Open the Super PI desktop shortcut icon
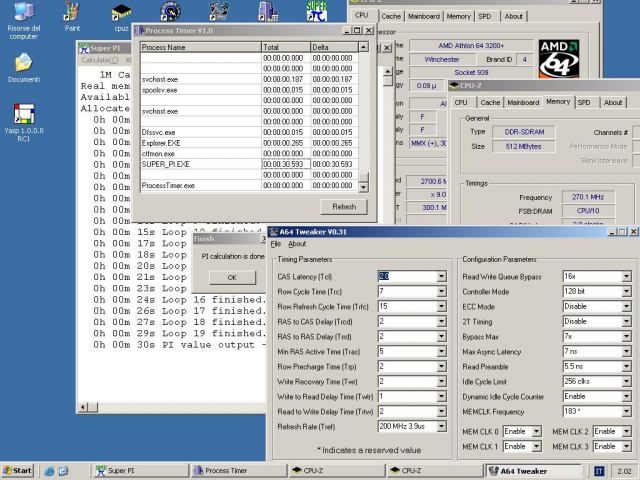 (x=317, y=11)
